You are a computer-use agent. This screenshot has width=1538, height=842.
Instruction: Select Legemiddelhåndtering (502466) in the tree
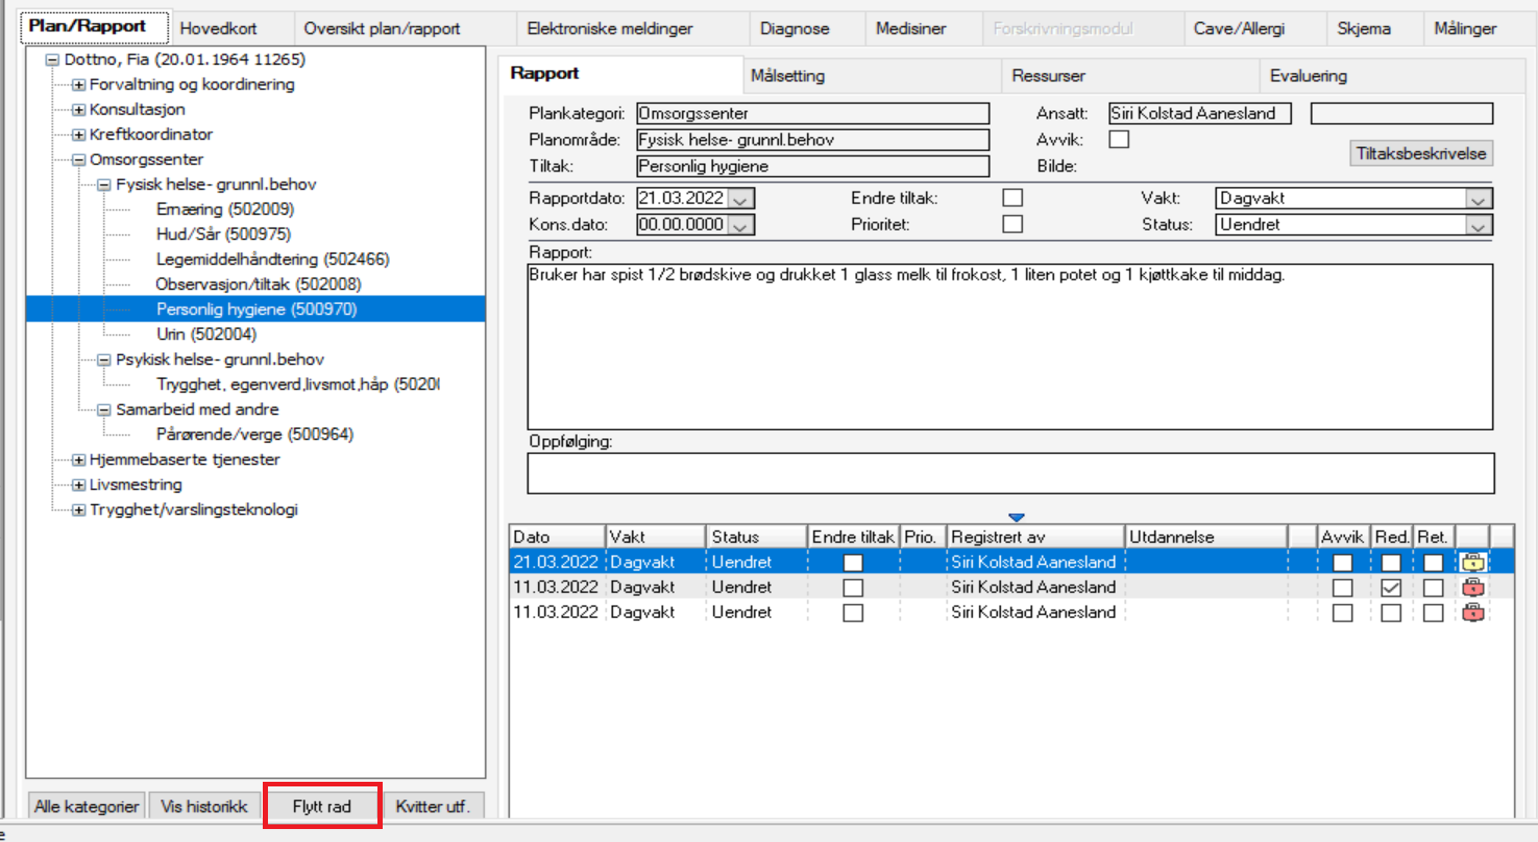tap(272, 259)
